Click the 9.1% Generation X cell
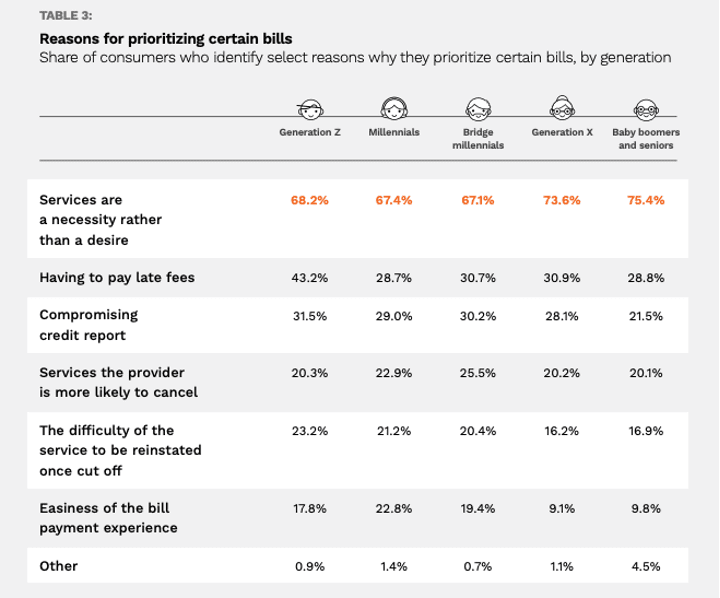The width and height of the screenshot is (720, 598). 562,508
